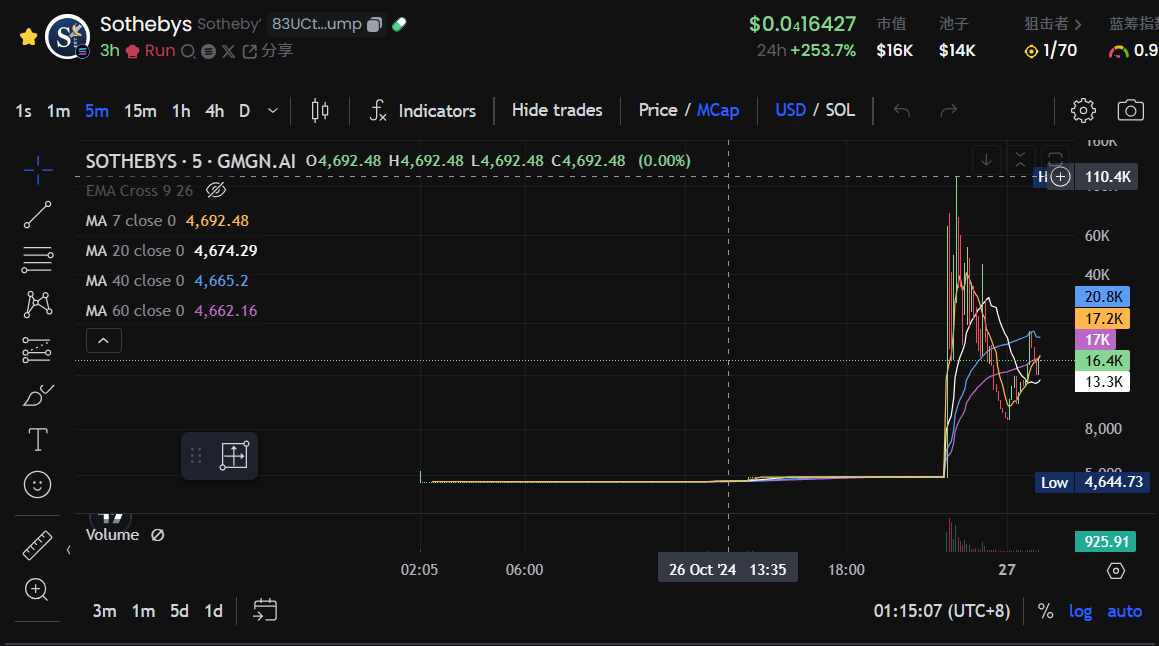1159x646 pixels.
Task: Toggle log scale on price axis
Action: coord(1080,611)
